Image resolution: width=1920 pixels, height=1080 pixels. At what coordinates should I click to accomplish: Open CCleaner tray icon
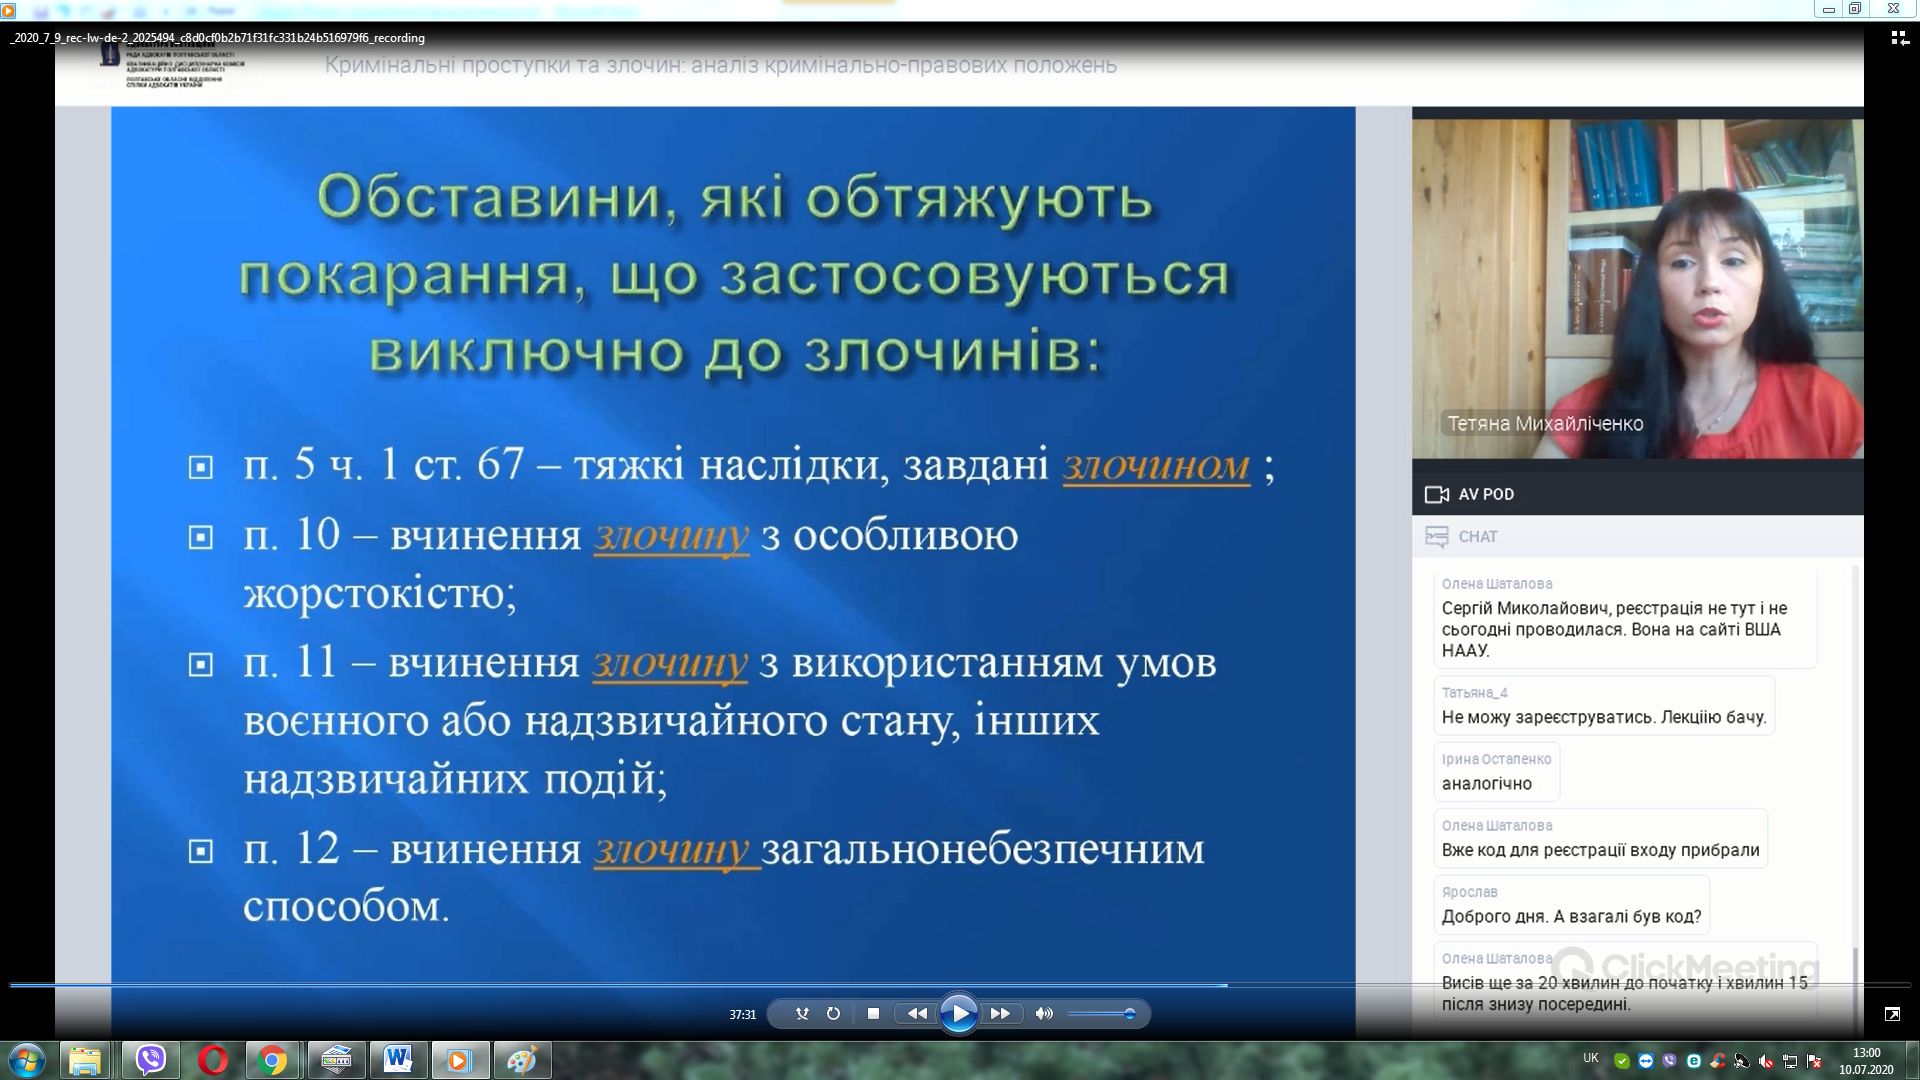(1717, 1061)
